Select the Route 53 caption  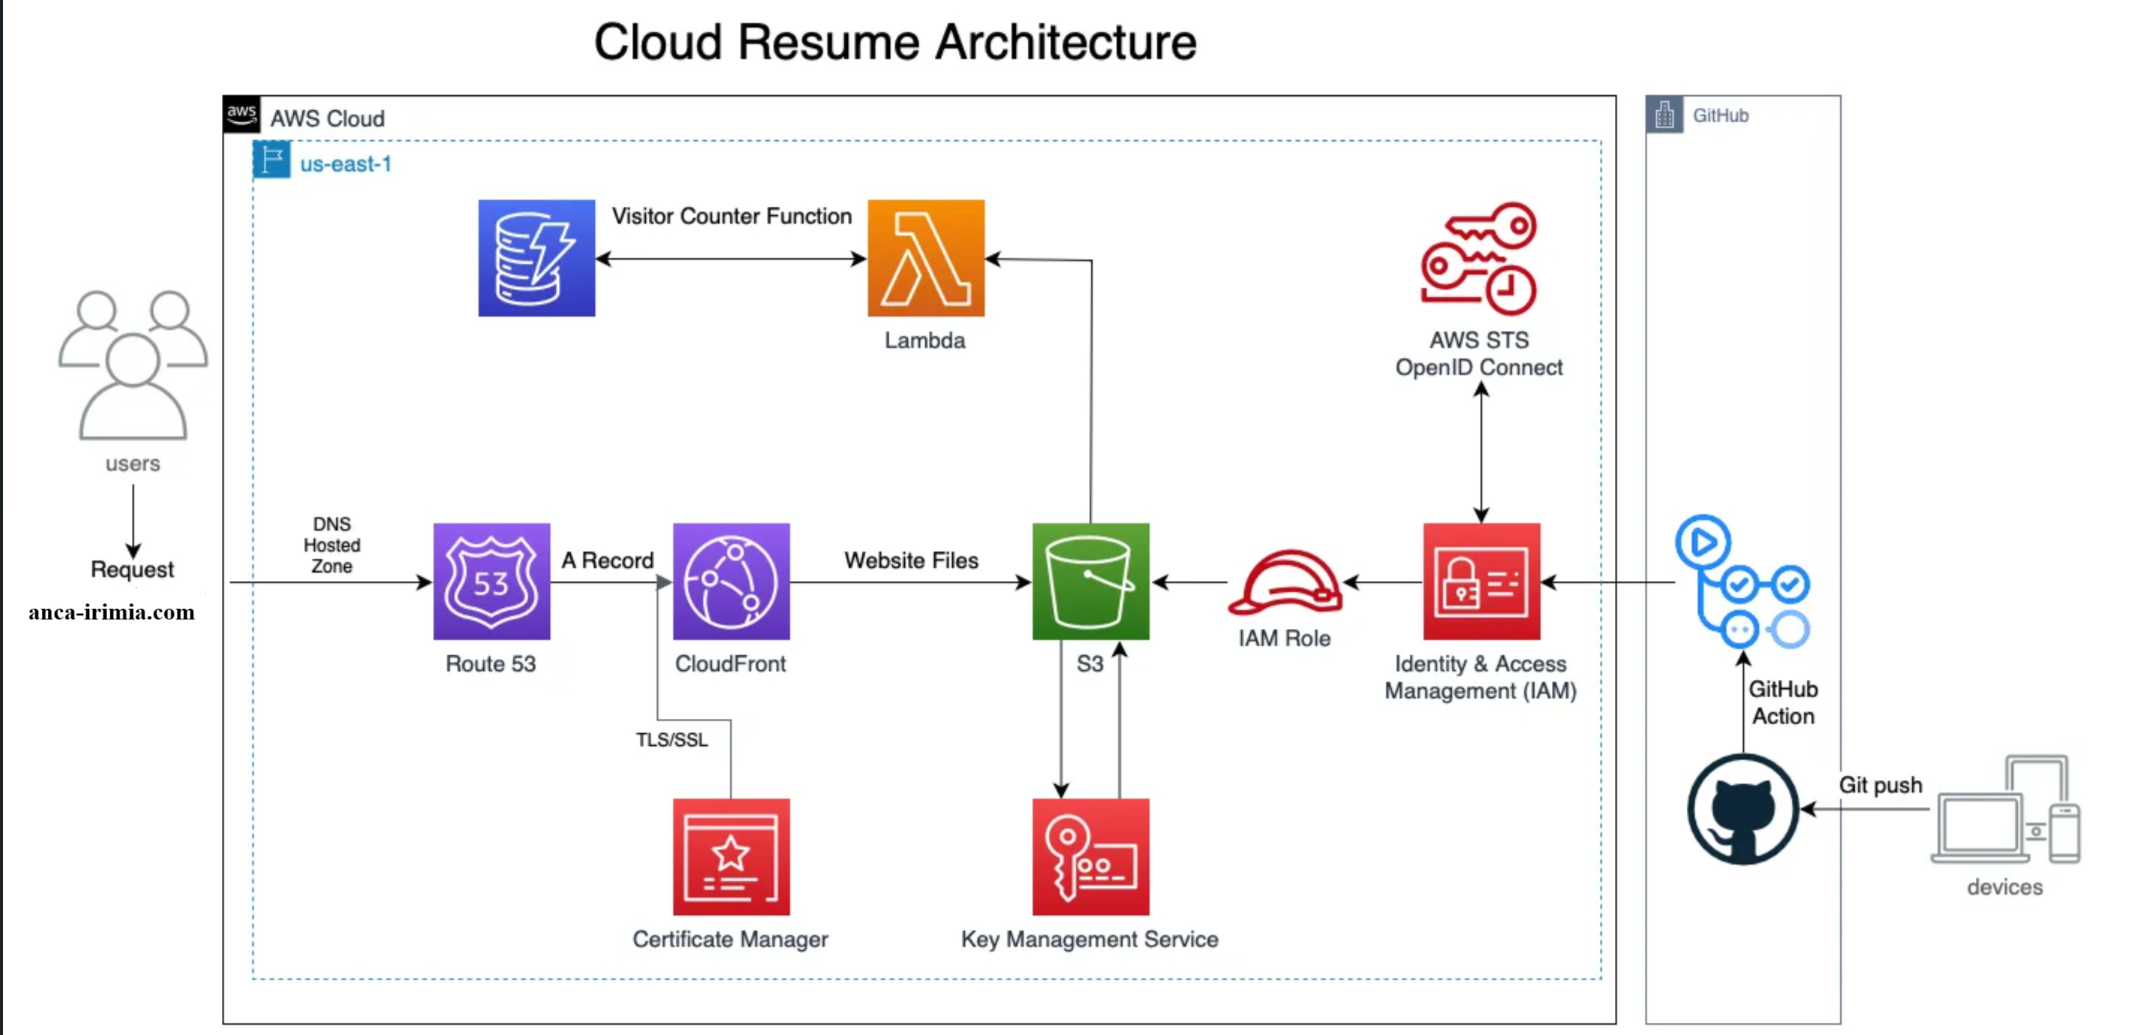point(491,664)
